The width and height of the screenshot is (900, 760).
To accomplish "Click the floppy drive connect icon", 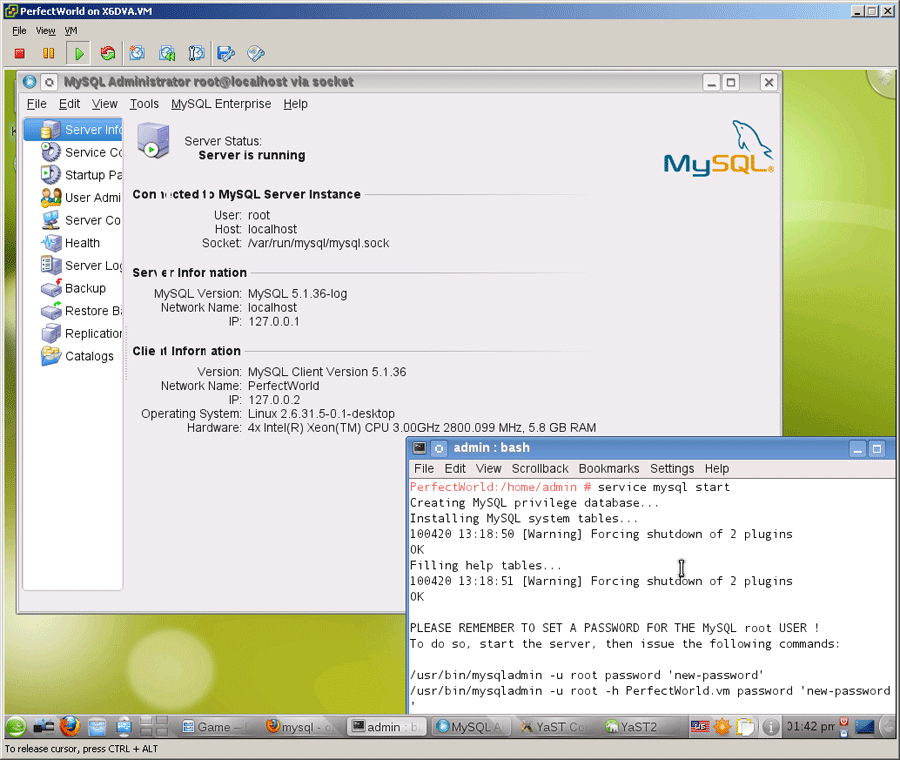I will tap(226, 53).
